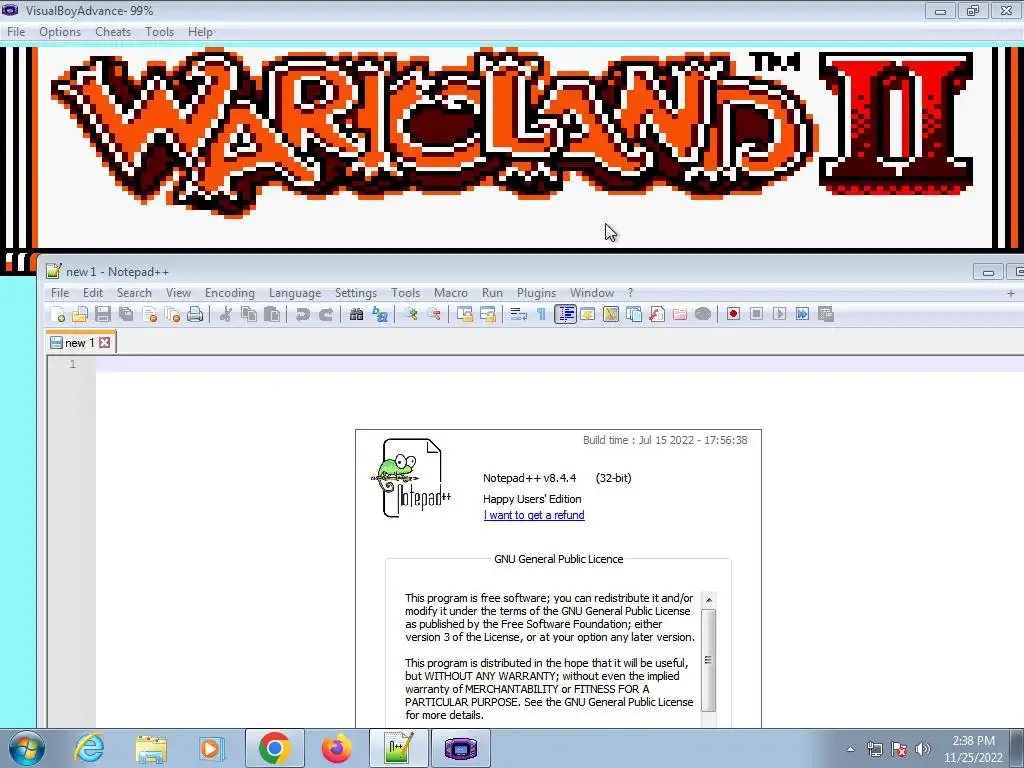Open the Language menu
The height and width of the screenshot is (768, 1024).
(x=295, y=293)
